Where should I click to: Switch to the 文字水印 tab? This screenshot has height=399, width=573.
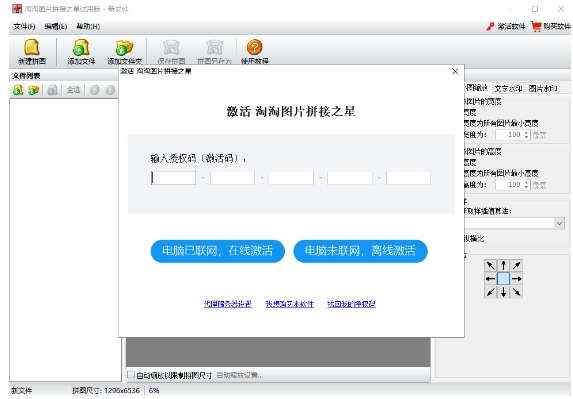[x=508, y=88]
